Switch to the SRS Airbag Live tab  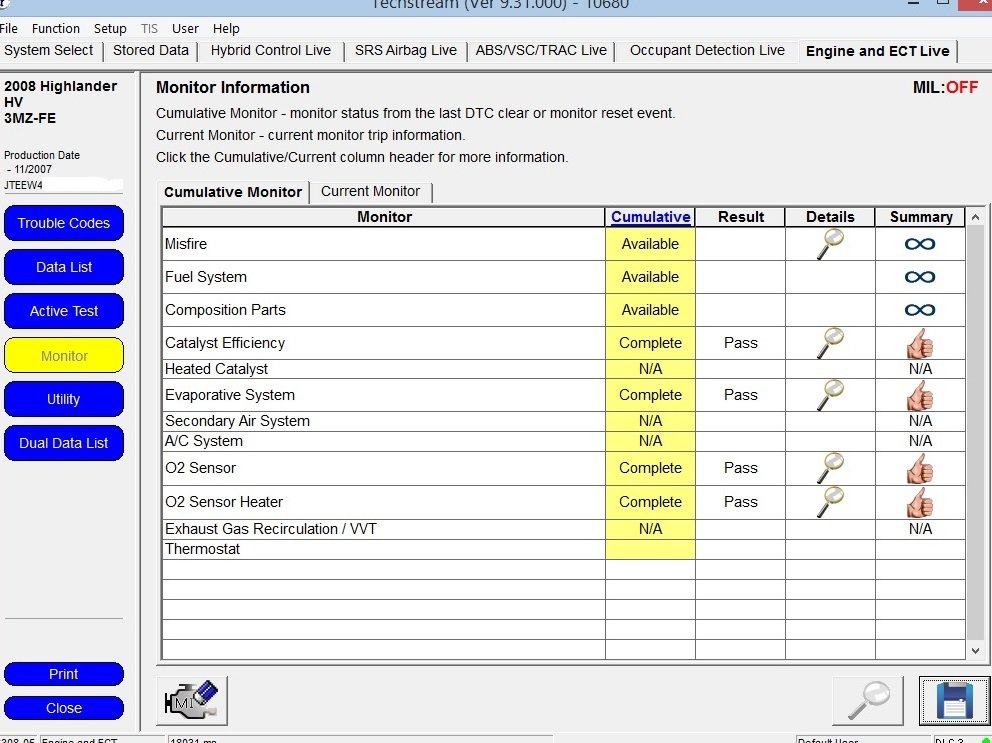406,51
